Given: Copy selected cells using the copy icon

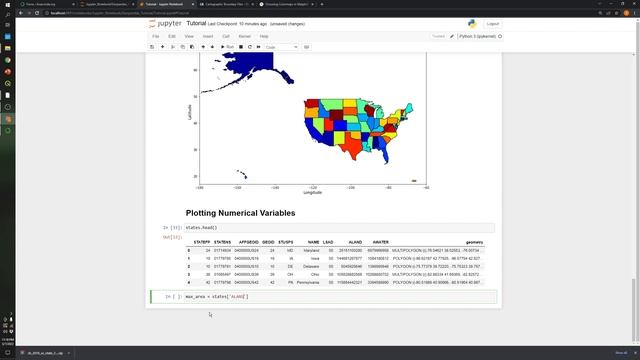Looking at the screenshot, I should click(x=182, y=47).
